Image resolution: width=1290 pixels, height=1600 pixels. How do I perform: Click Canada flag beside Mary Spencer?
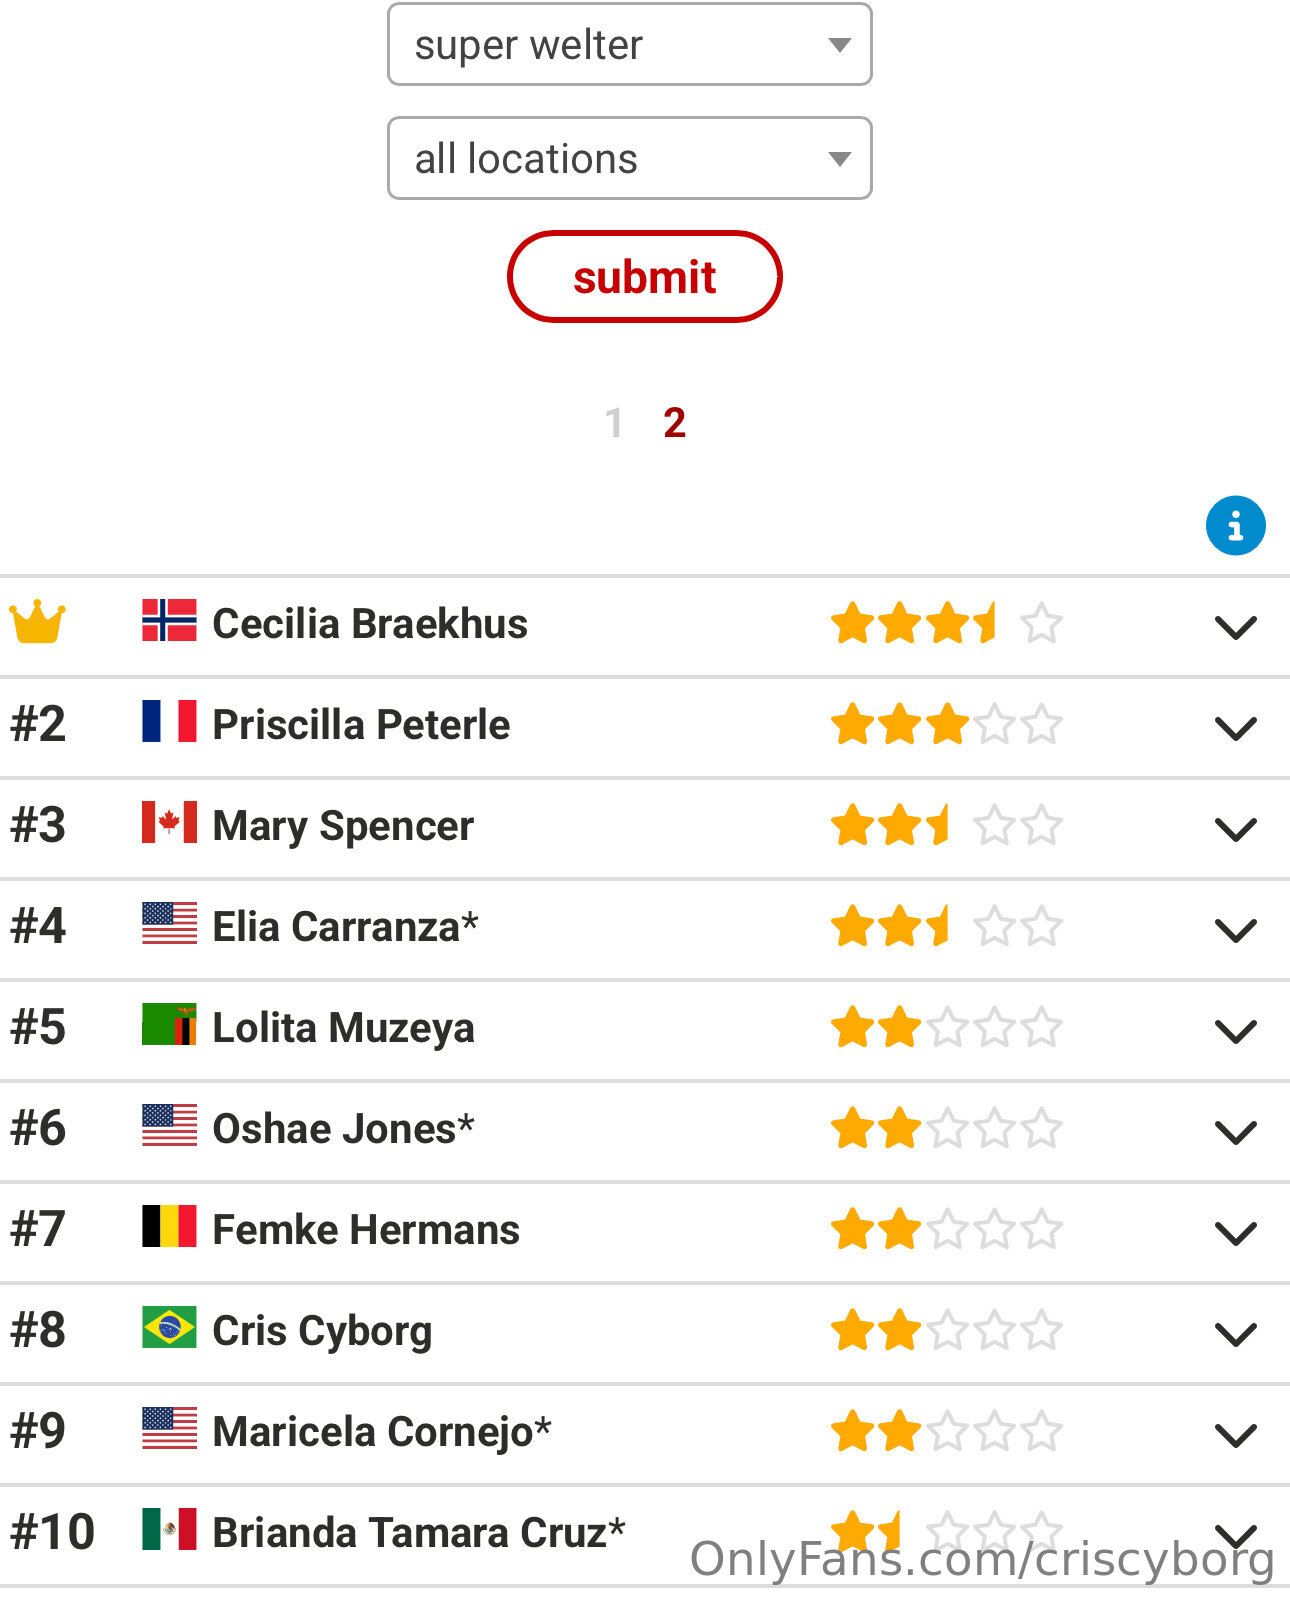point(169,823)
